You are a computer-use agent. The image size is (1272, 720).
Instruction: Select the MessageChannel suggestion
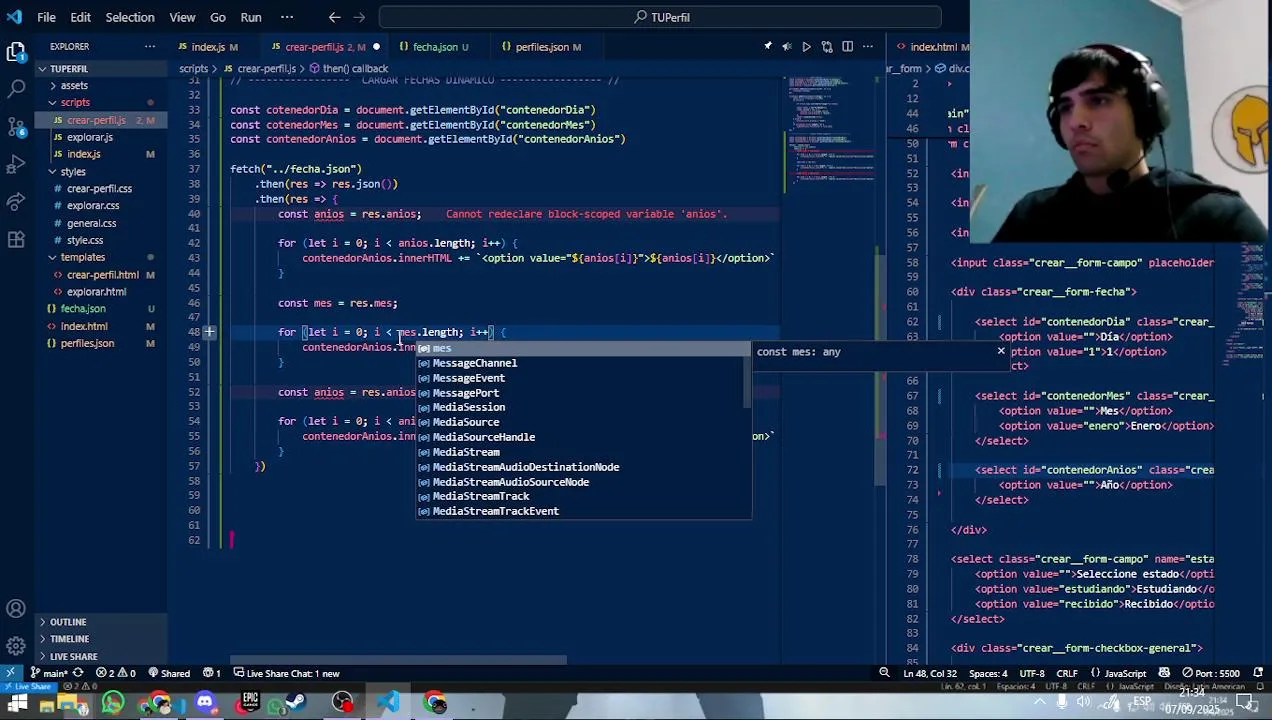pyautogui.click(x=583, y=363)
